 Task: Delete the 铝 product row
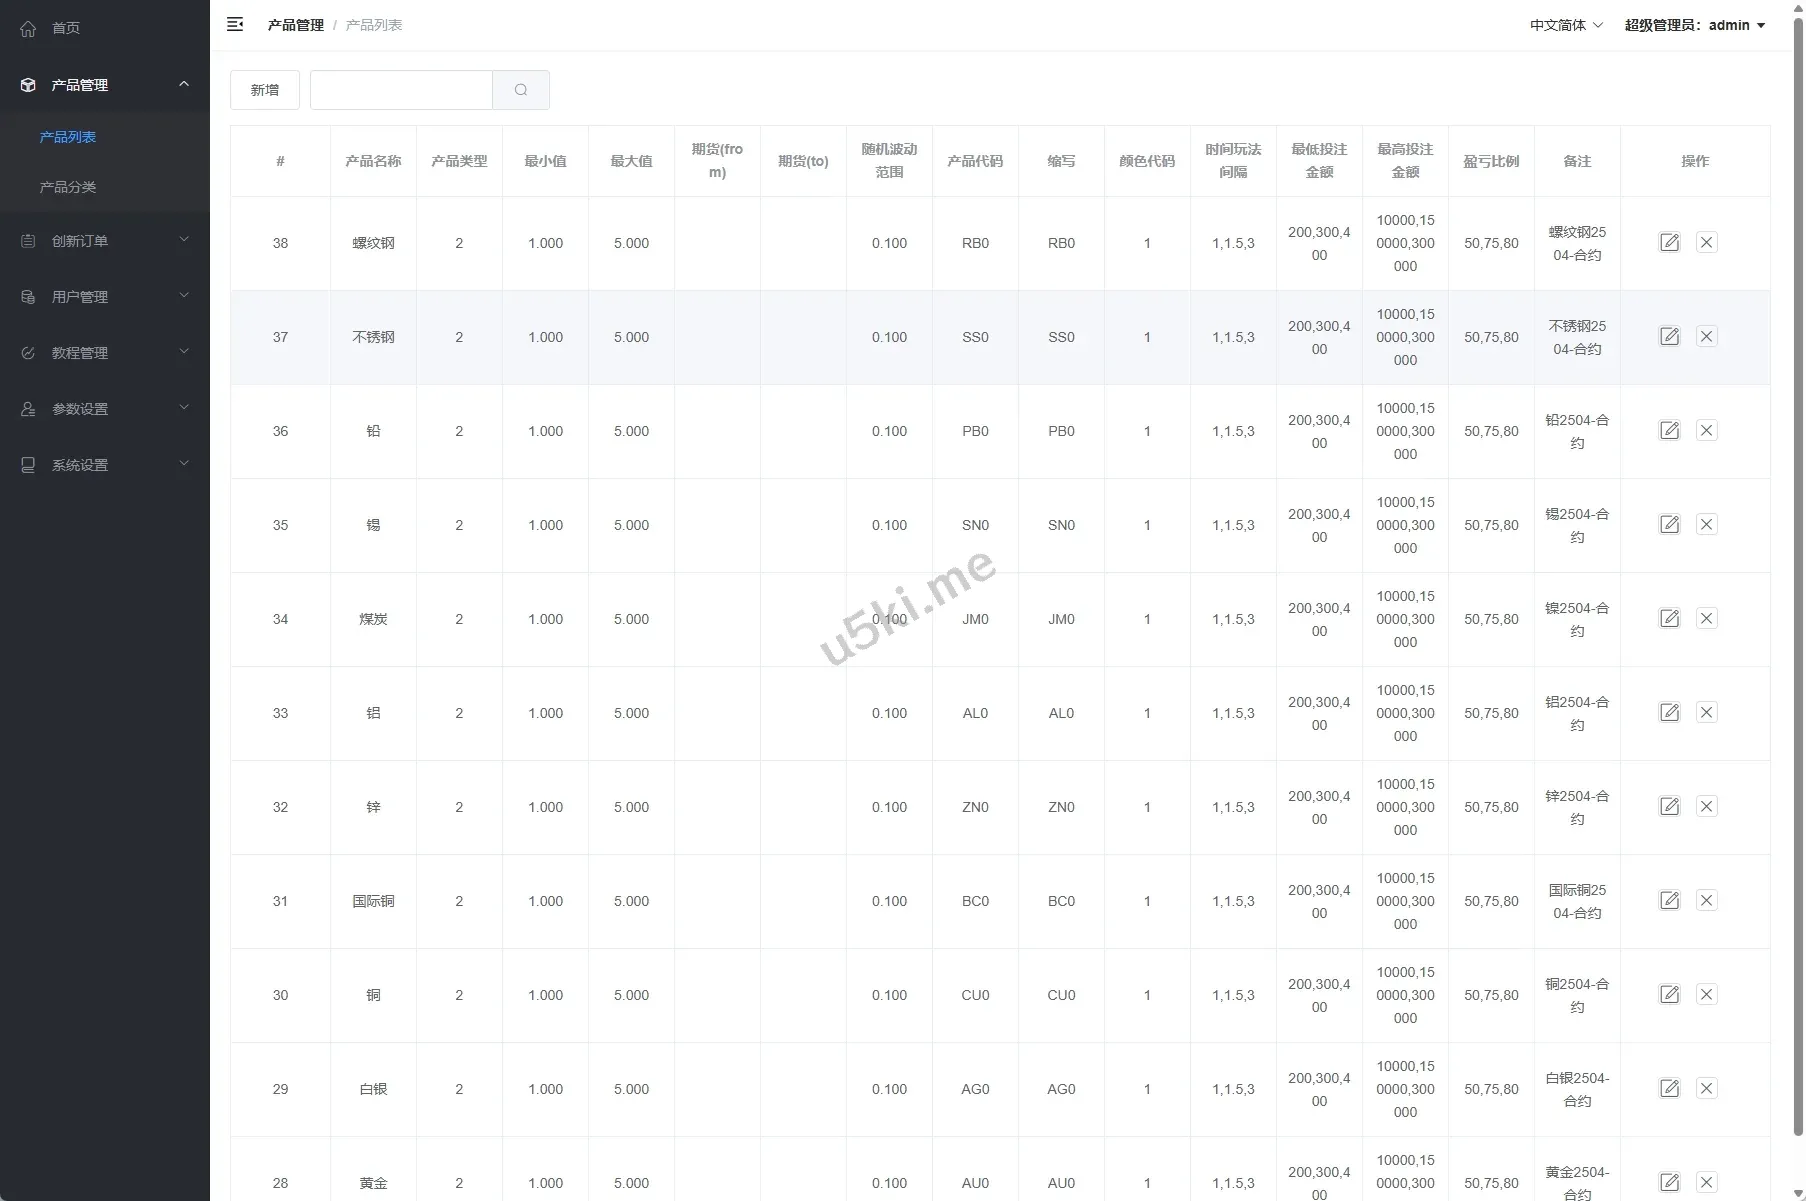point(1706,713)
